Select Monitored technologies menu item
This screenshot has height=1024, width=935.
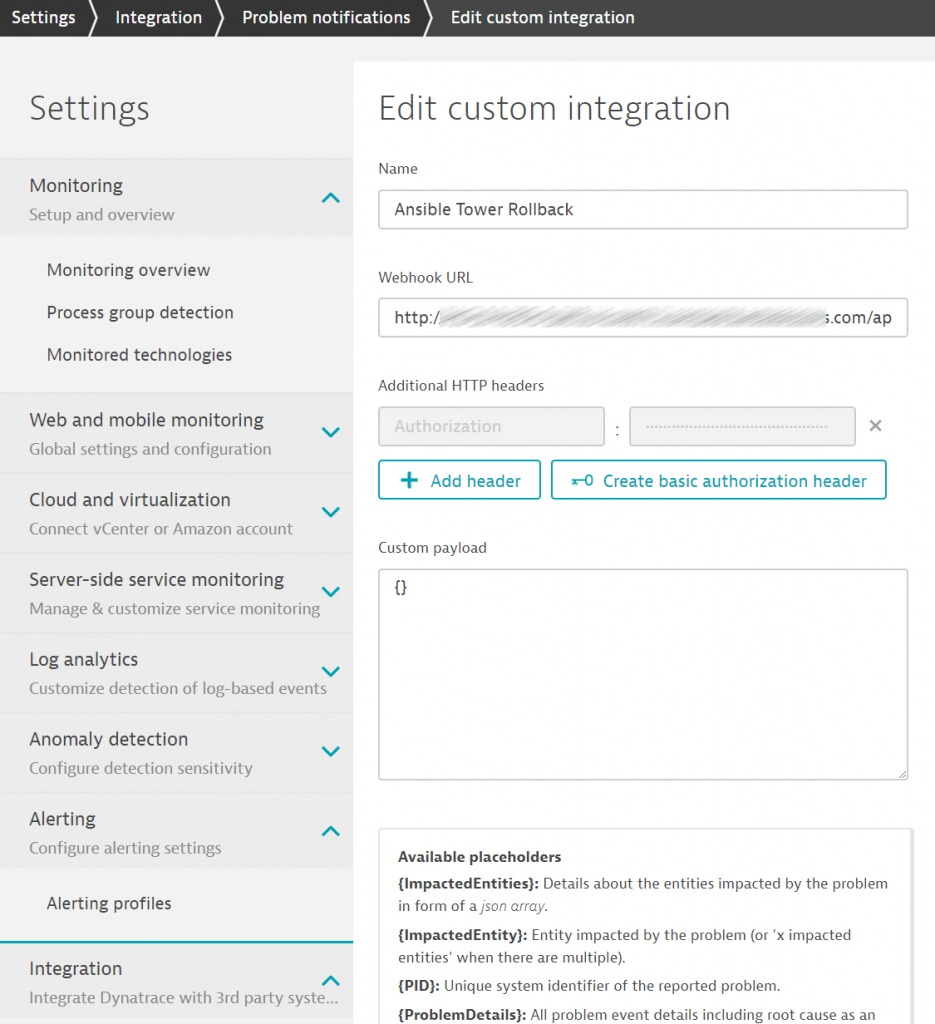(139, 355)
